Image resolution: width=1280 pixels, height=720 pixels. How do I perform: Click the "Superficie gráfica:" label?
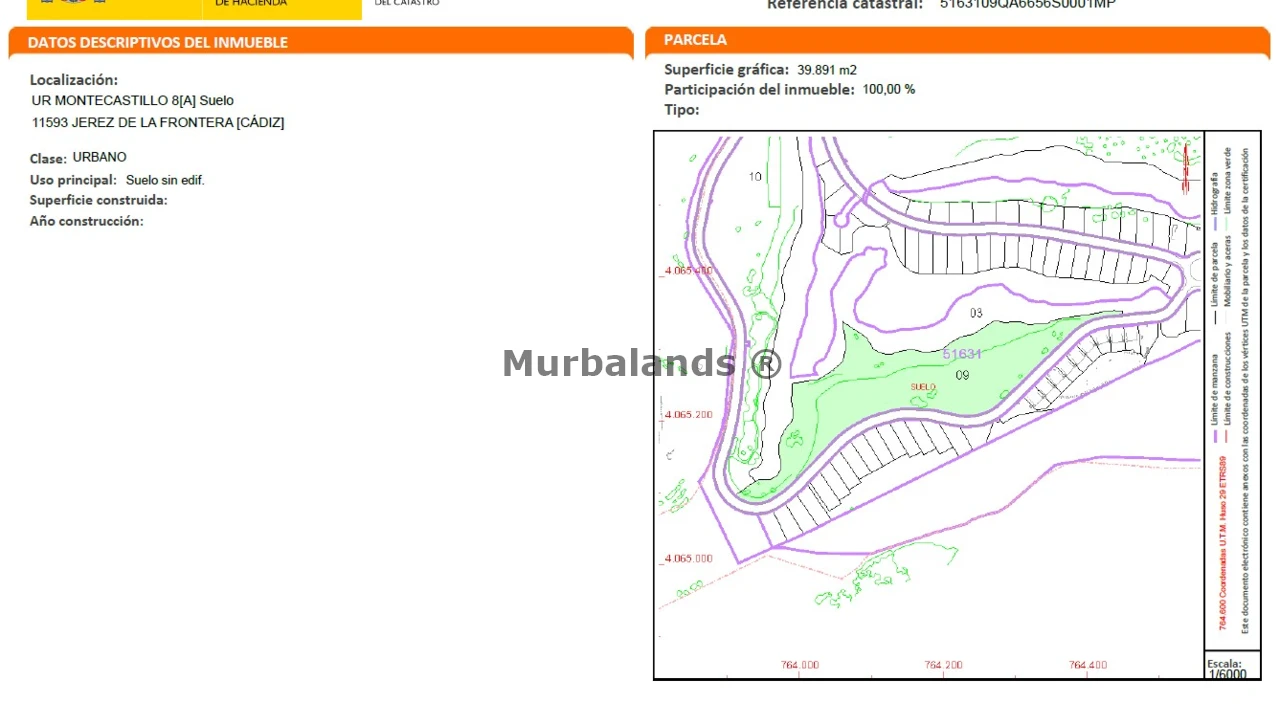[727, 70]
